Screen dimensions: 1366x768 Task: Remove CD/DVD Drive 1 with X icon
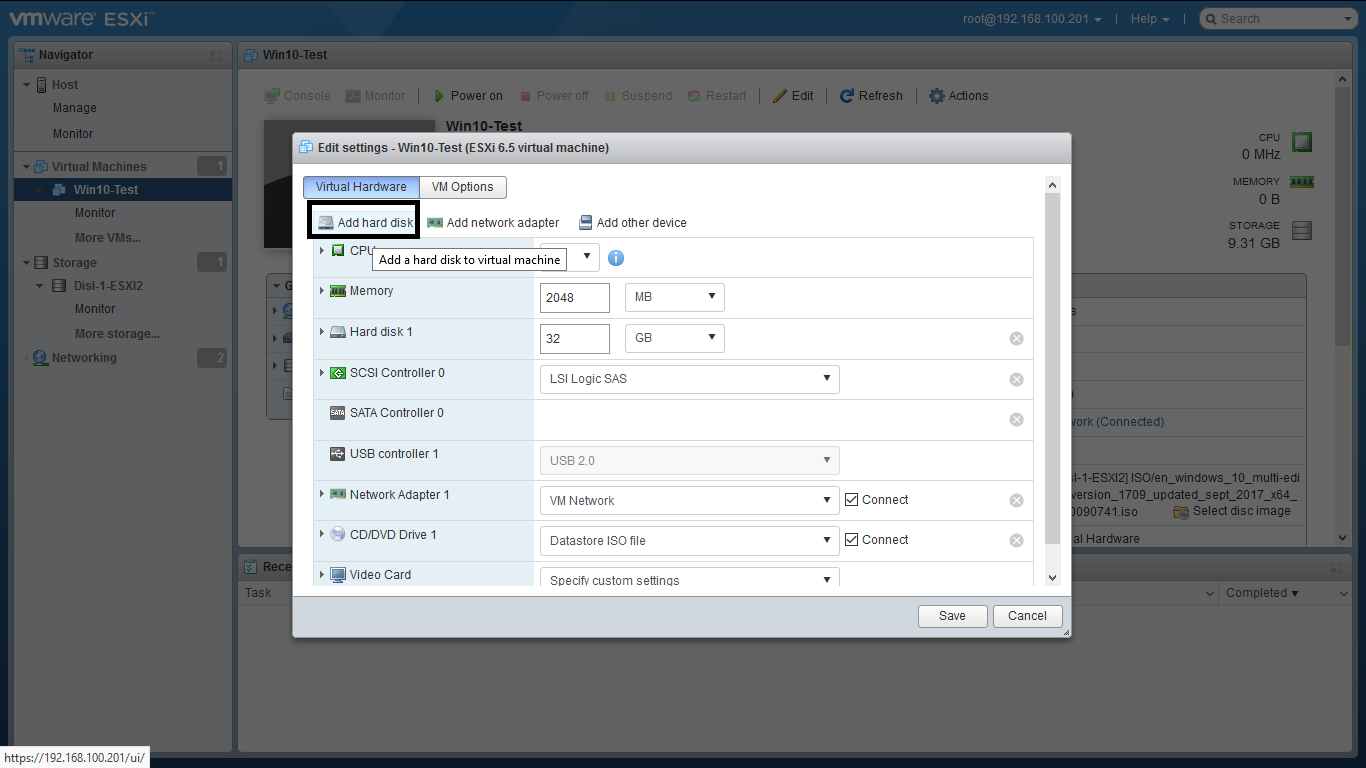click(x=1016, y=541)
